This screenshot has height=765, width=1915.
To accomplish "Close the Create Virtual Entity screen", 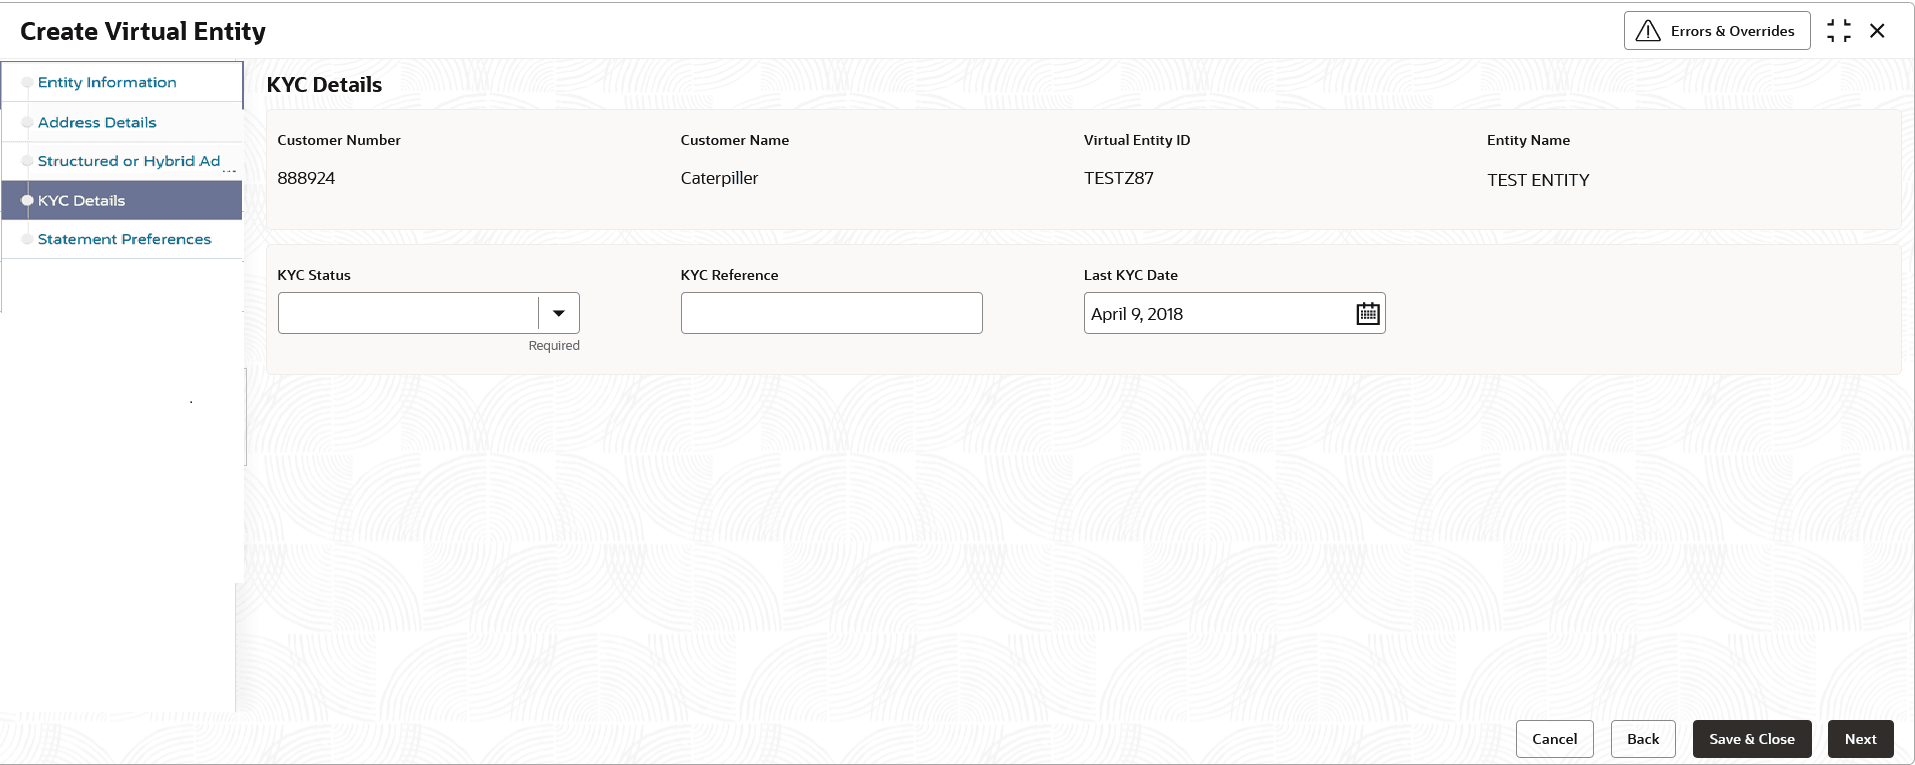I will [x=1877, y=31].
